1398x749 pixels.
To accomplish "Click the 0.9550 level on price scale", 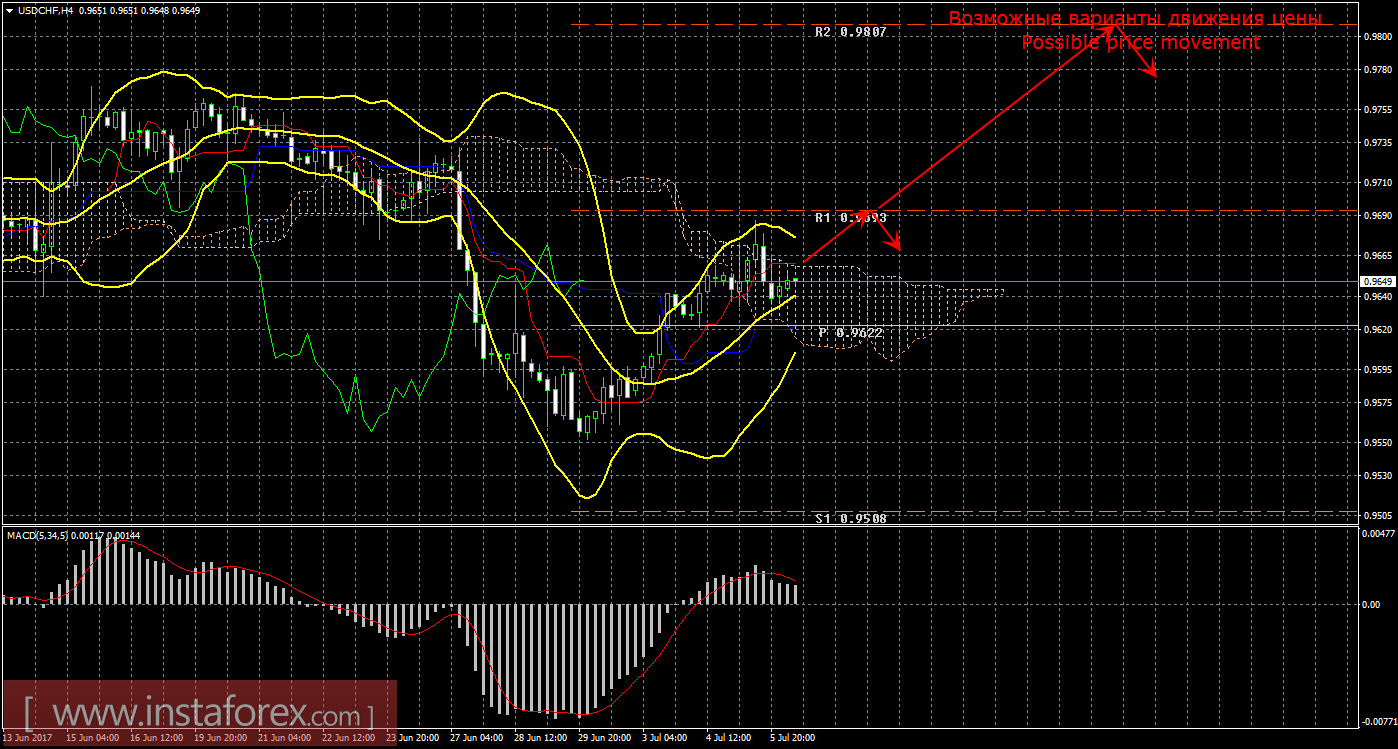I will [1376, 442].
